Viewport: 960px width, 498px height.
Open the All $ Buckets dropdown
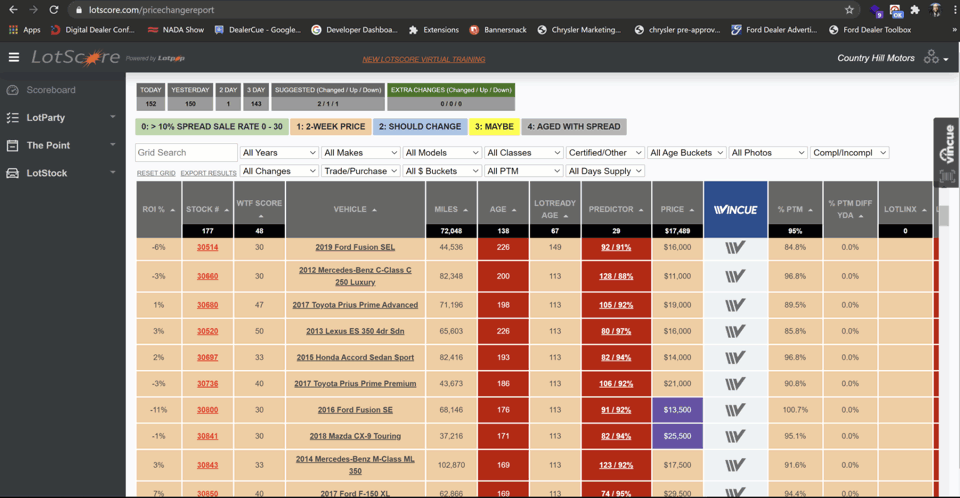(x=442, y=171)
